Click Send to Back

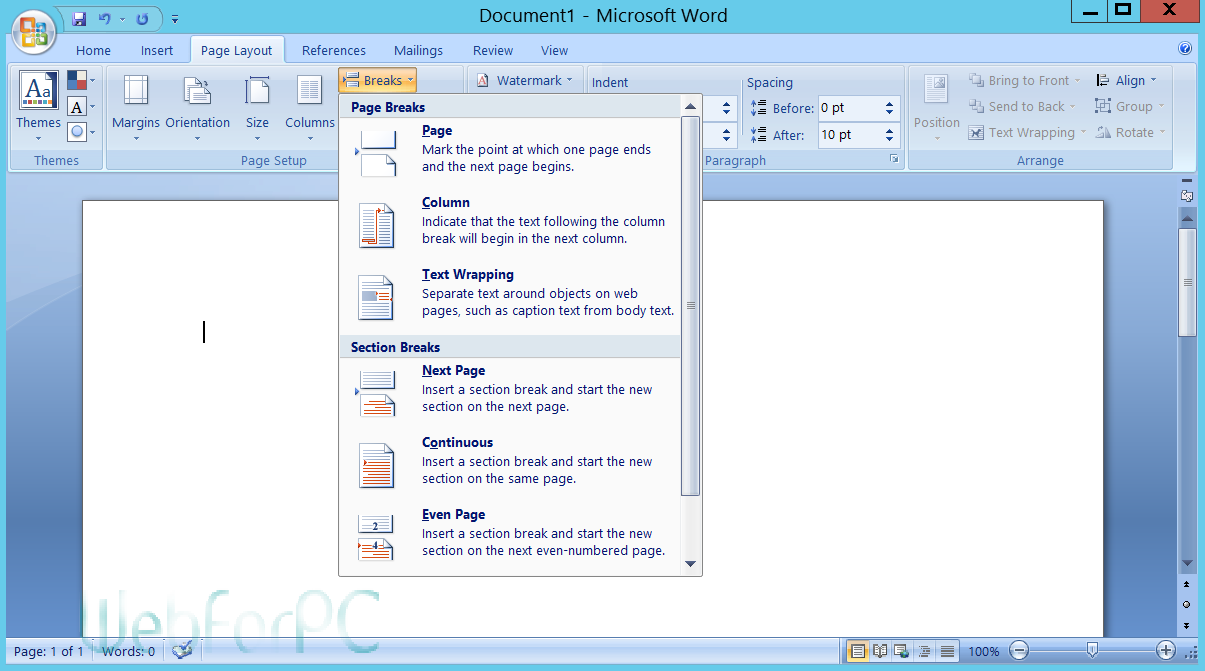[x=1023, y=106]
